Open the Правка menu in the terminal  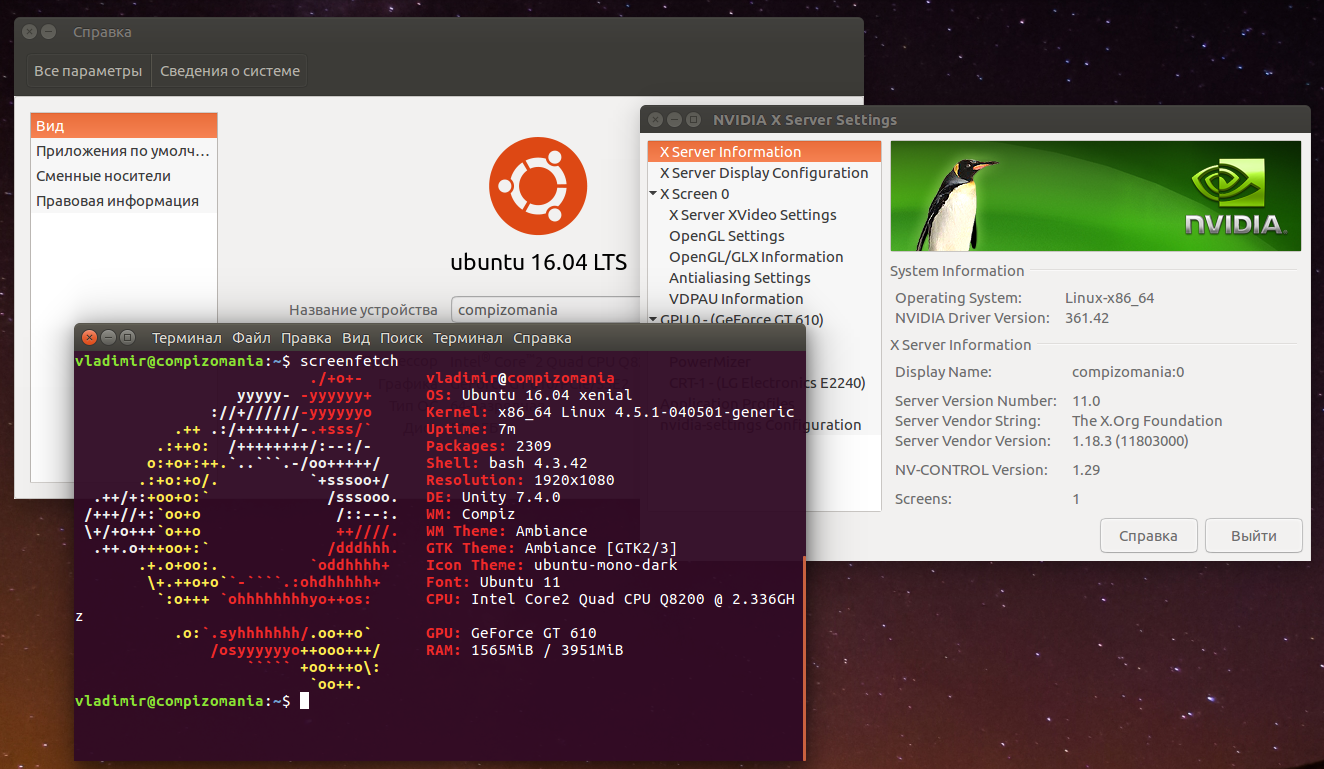[x=306, y=338]
